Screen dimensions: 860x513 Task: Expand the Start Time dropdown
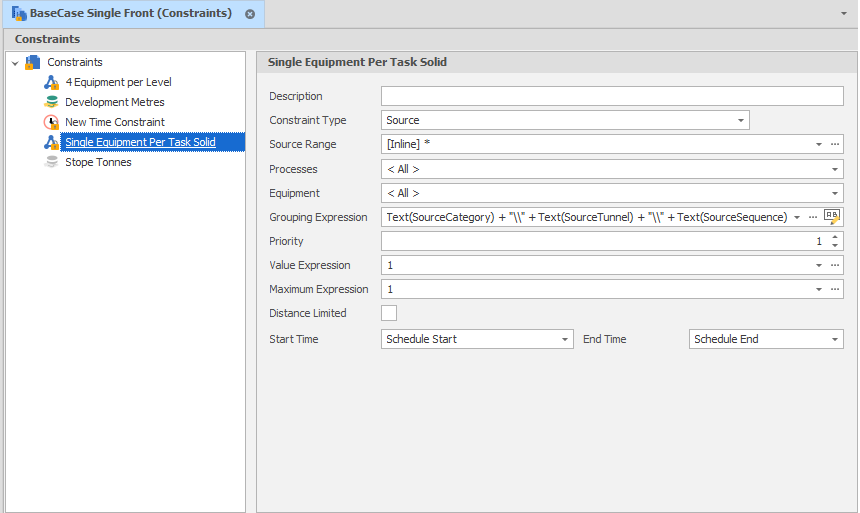point(565,340)
